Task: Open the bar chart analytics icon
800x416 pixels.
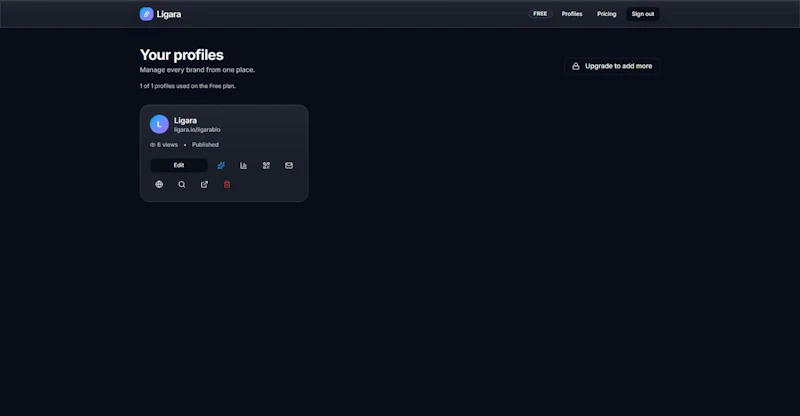Action: (243, 165)
